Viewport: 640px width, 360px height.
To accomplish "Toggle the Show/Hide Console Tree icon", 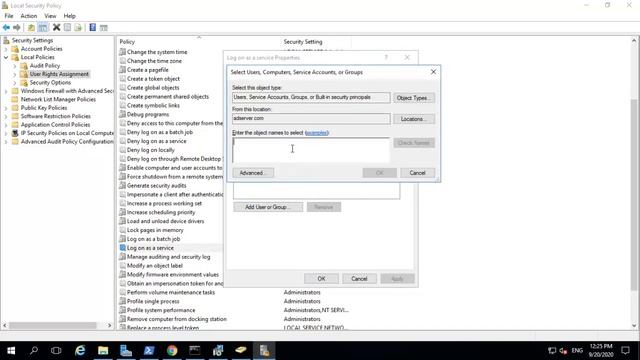I will [x=42, y=27].
